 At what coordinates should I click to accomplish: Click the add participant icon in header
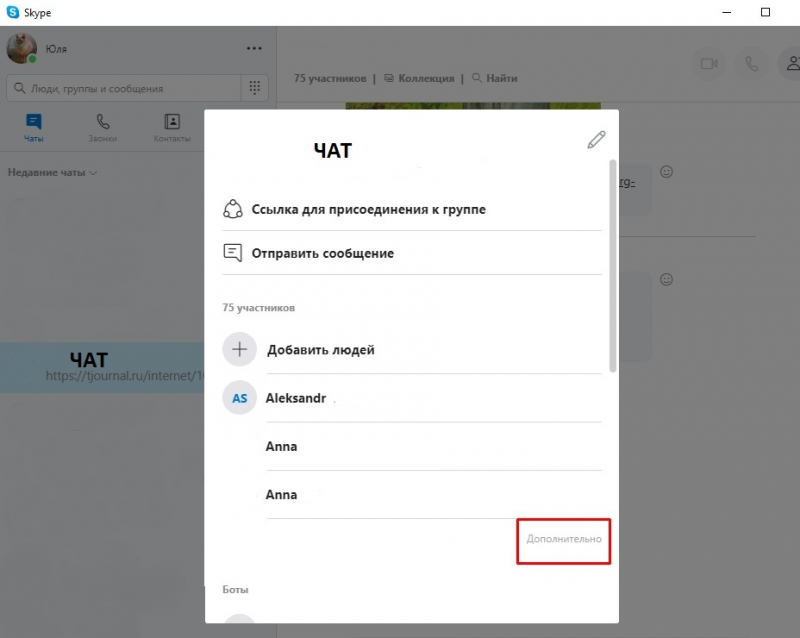pyautogui.click(x=792, y=64)
